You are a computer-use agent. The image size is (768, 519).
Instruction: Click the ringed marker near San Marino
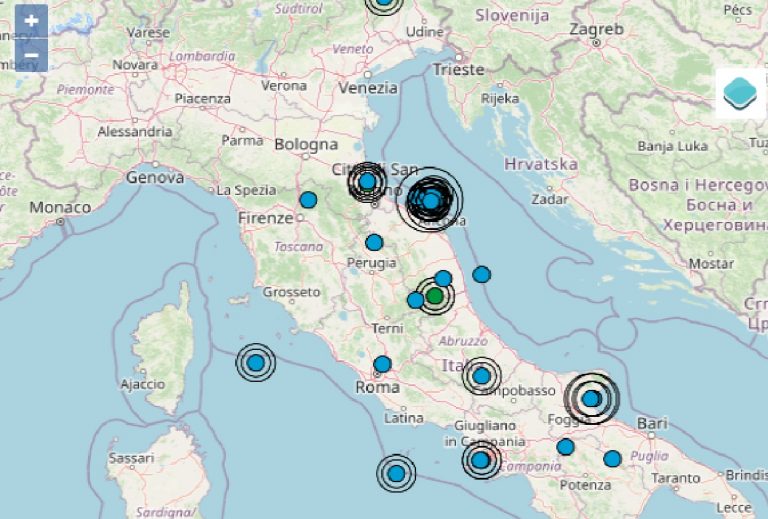[367, 181]
